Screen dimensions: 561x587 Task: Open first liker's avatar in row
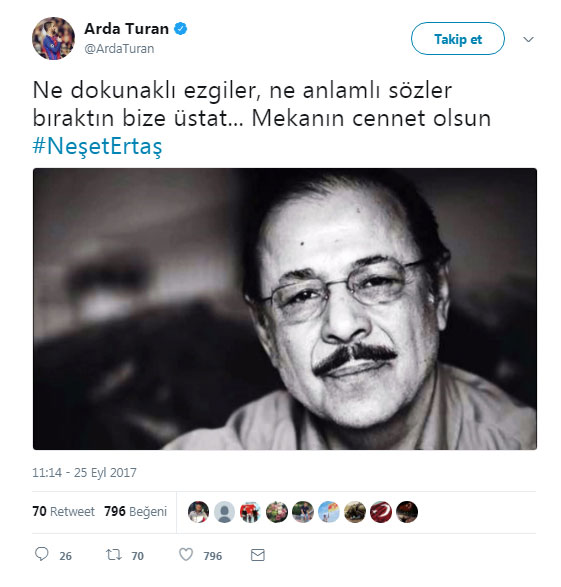click(x=198, y=512)
